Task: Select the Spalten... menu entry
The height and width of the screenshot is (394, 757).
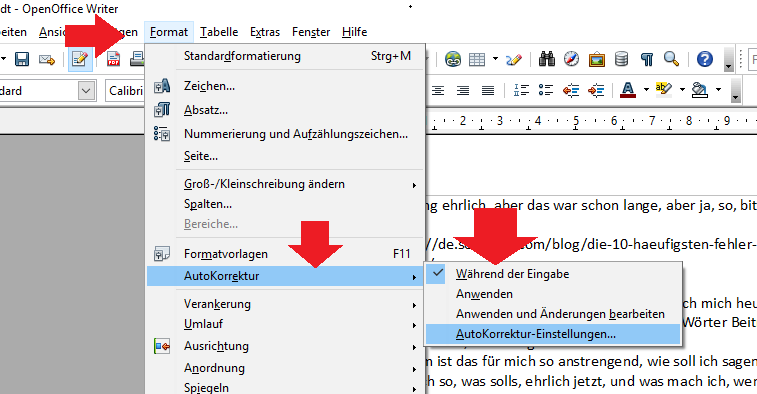Action: click(x=285, y=204)
